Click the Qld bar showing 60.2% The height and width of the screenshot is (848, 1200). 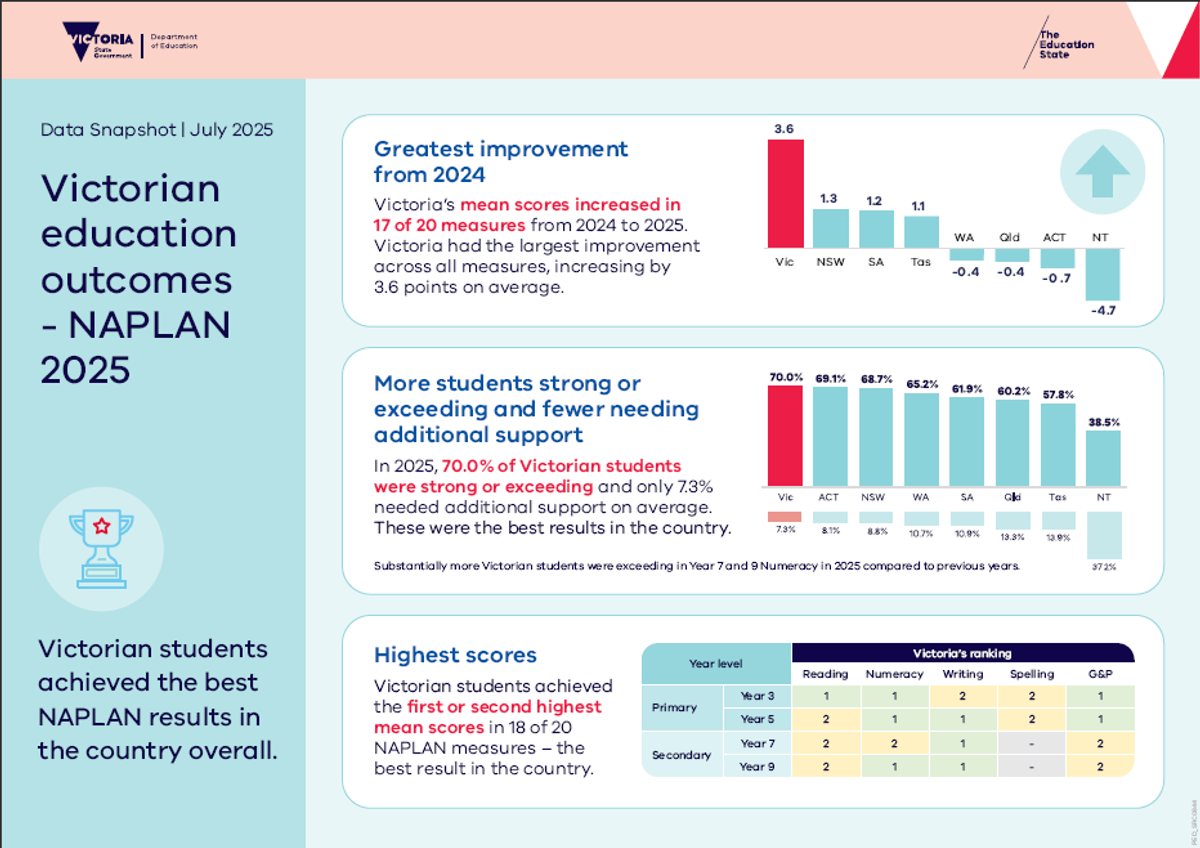pos(1013,443)
